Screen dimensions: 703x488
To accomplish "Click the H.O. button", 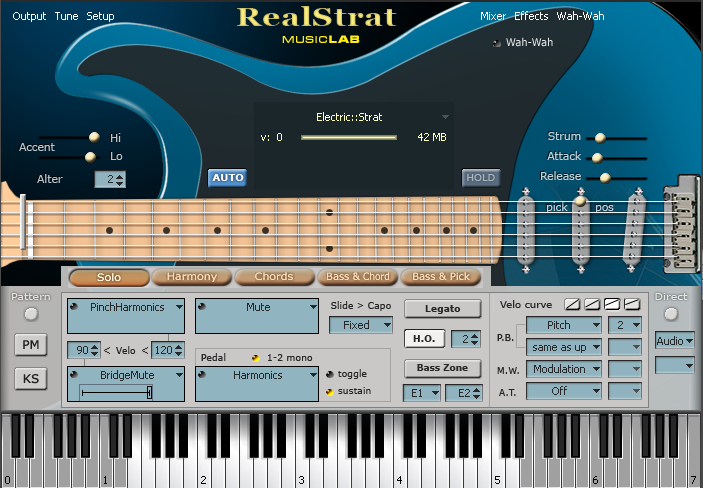I will (x=424, y=339).
